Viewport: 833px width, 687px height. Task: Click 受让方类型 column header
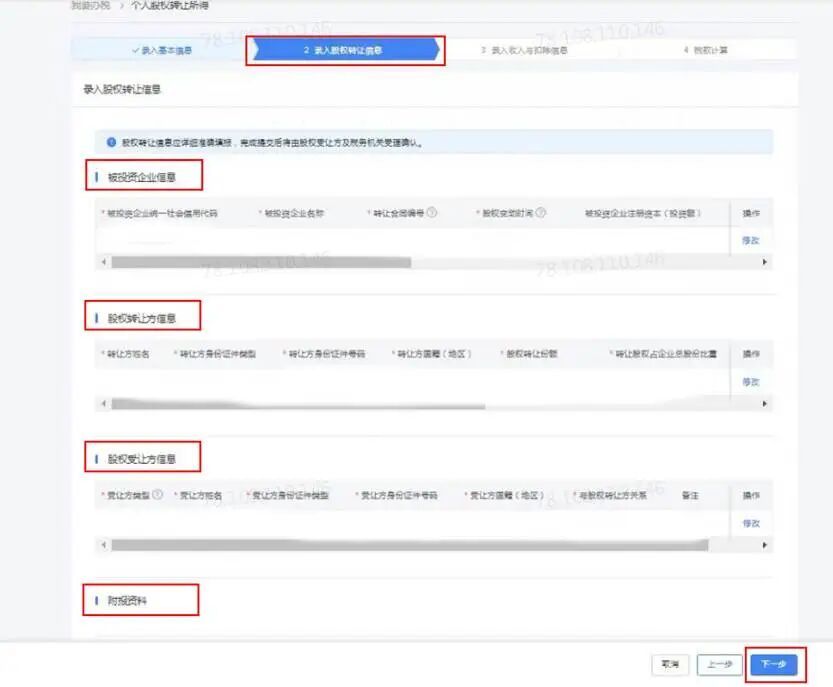coord(126,495)
